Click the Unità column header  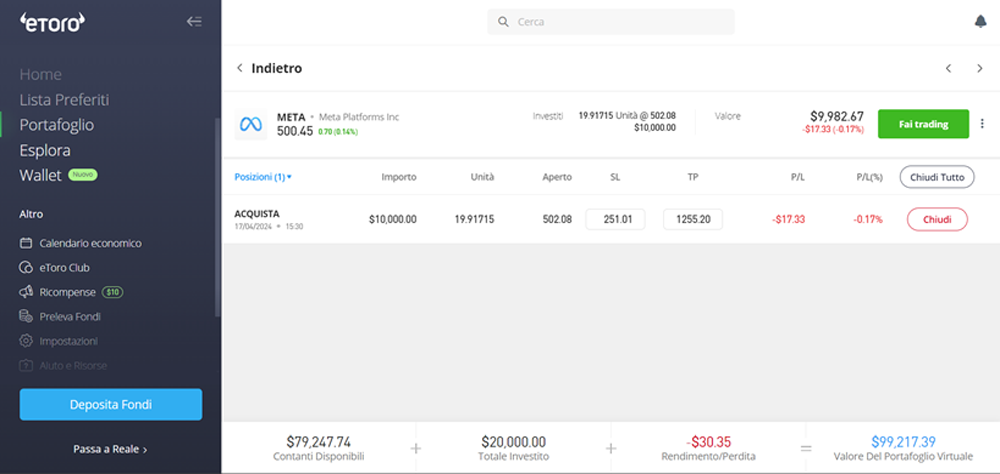pos(483,177)
